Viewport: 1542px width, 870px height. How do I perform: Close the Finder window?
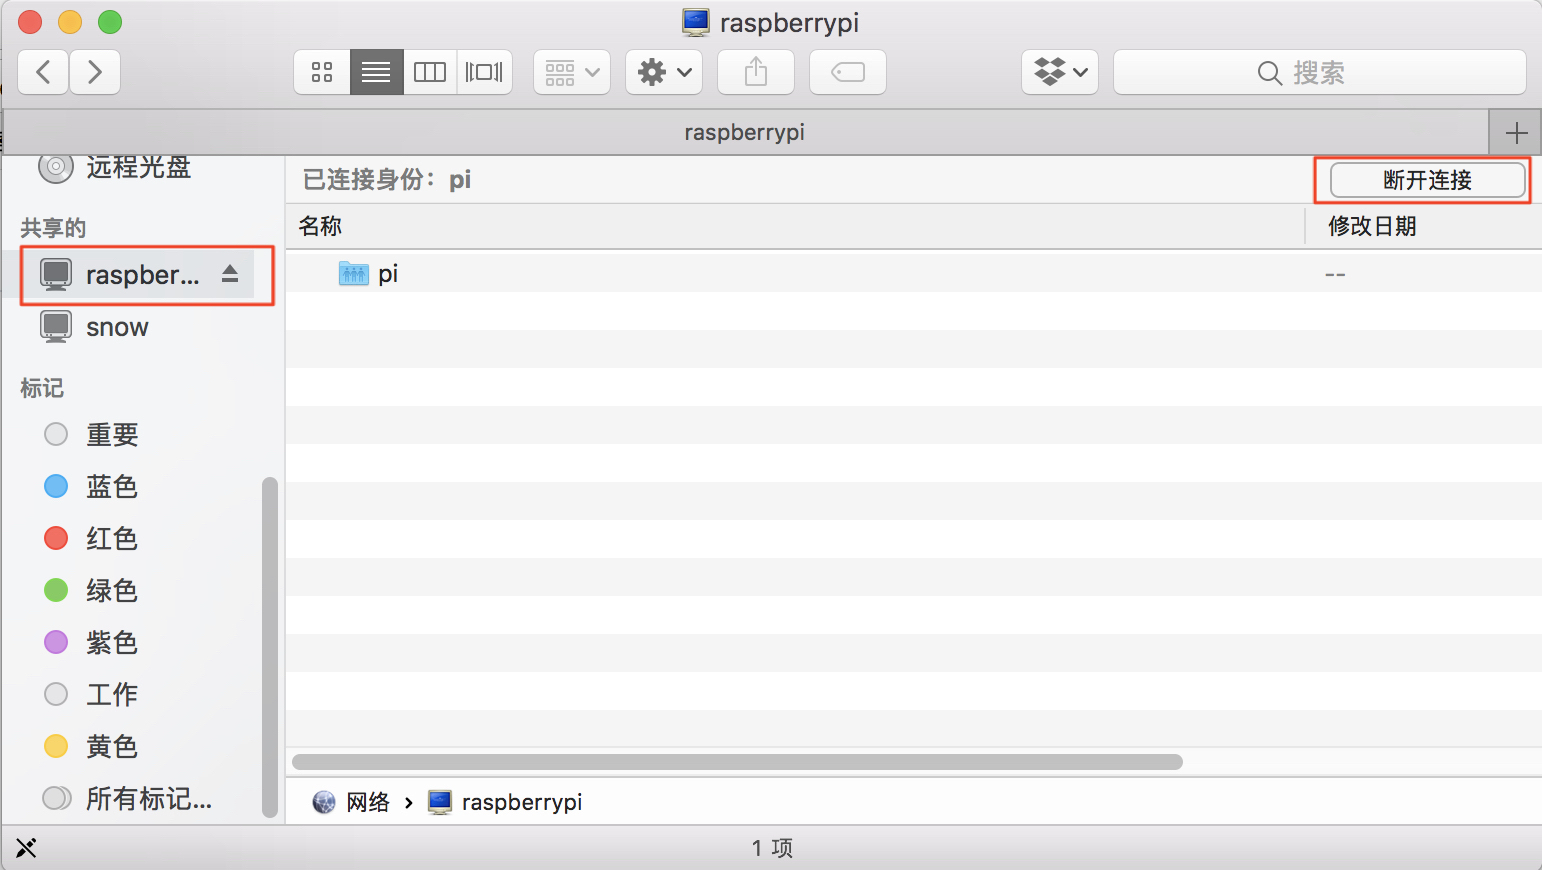click(x=30, y=21)
